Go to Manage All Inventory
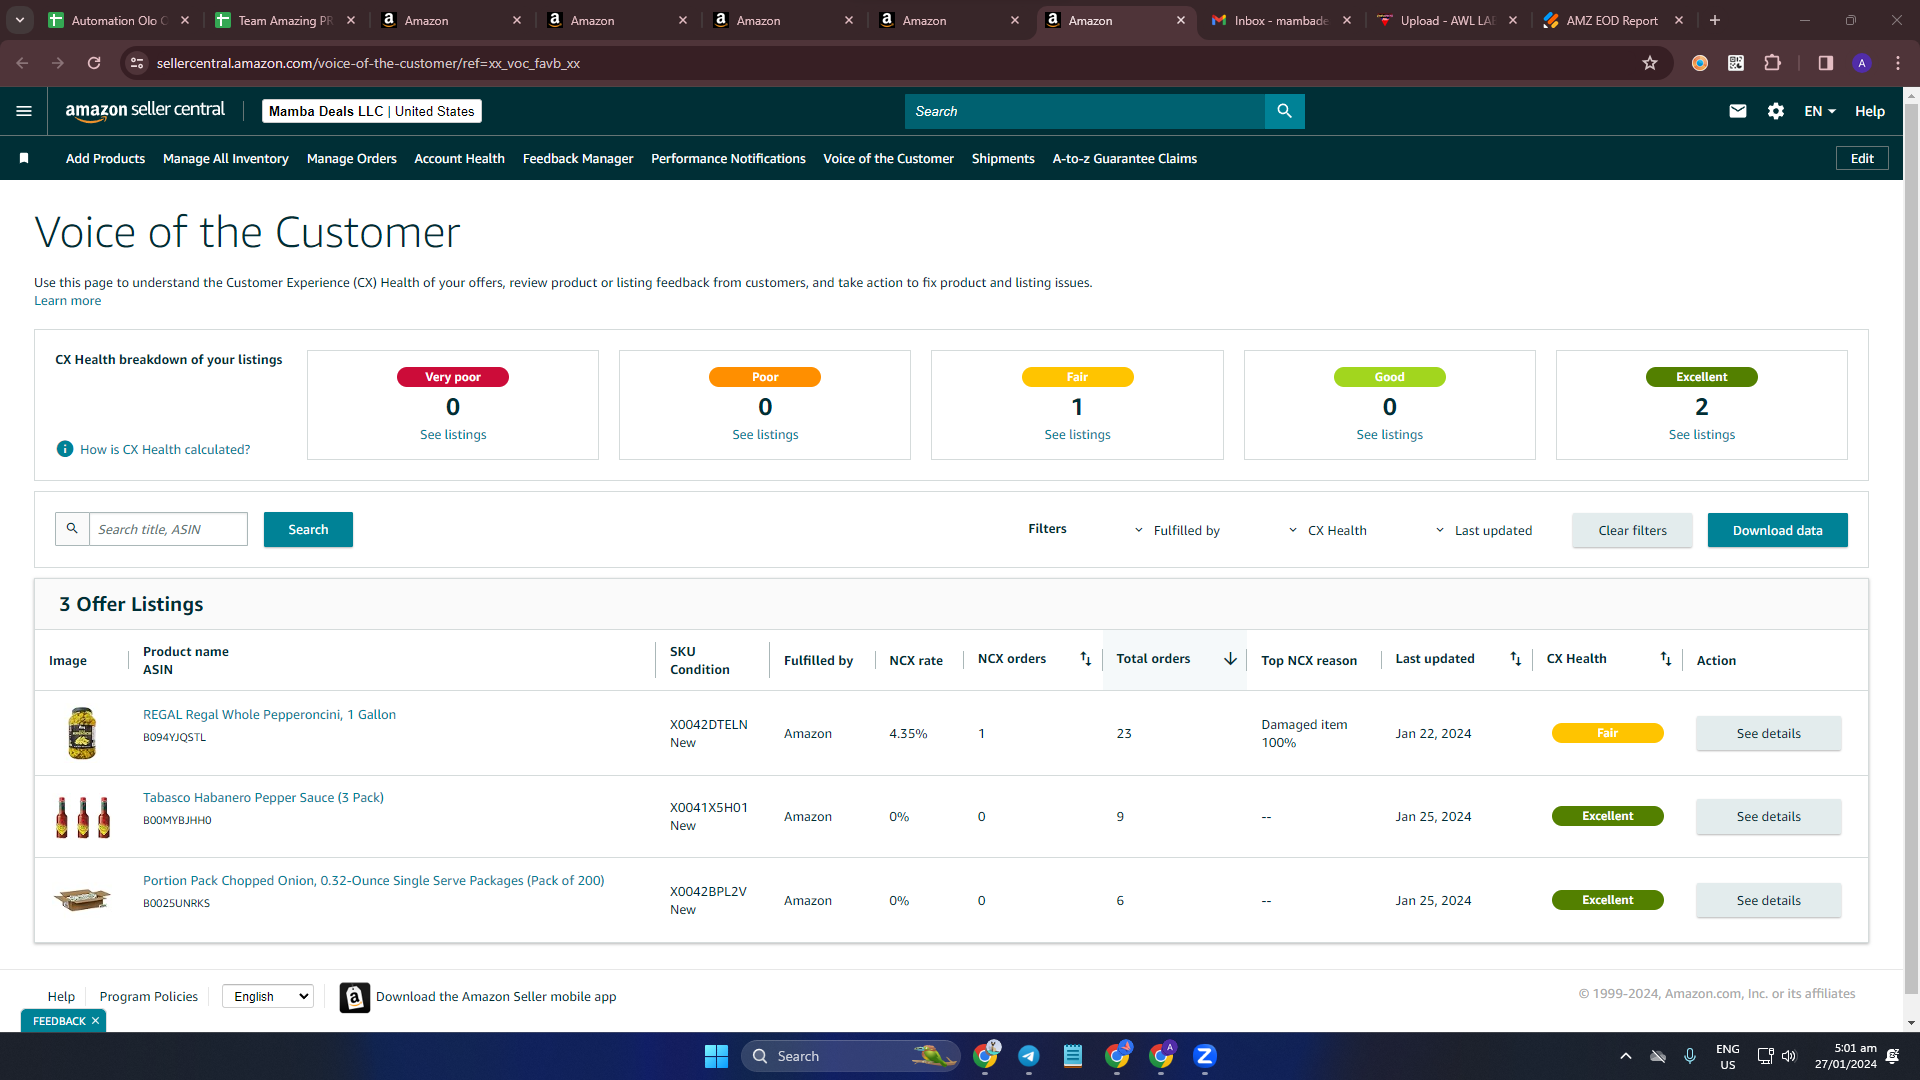 pyautogui.click(x=226, y=158)
